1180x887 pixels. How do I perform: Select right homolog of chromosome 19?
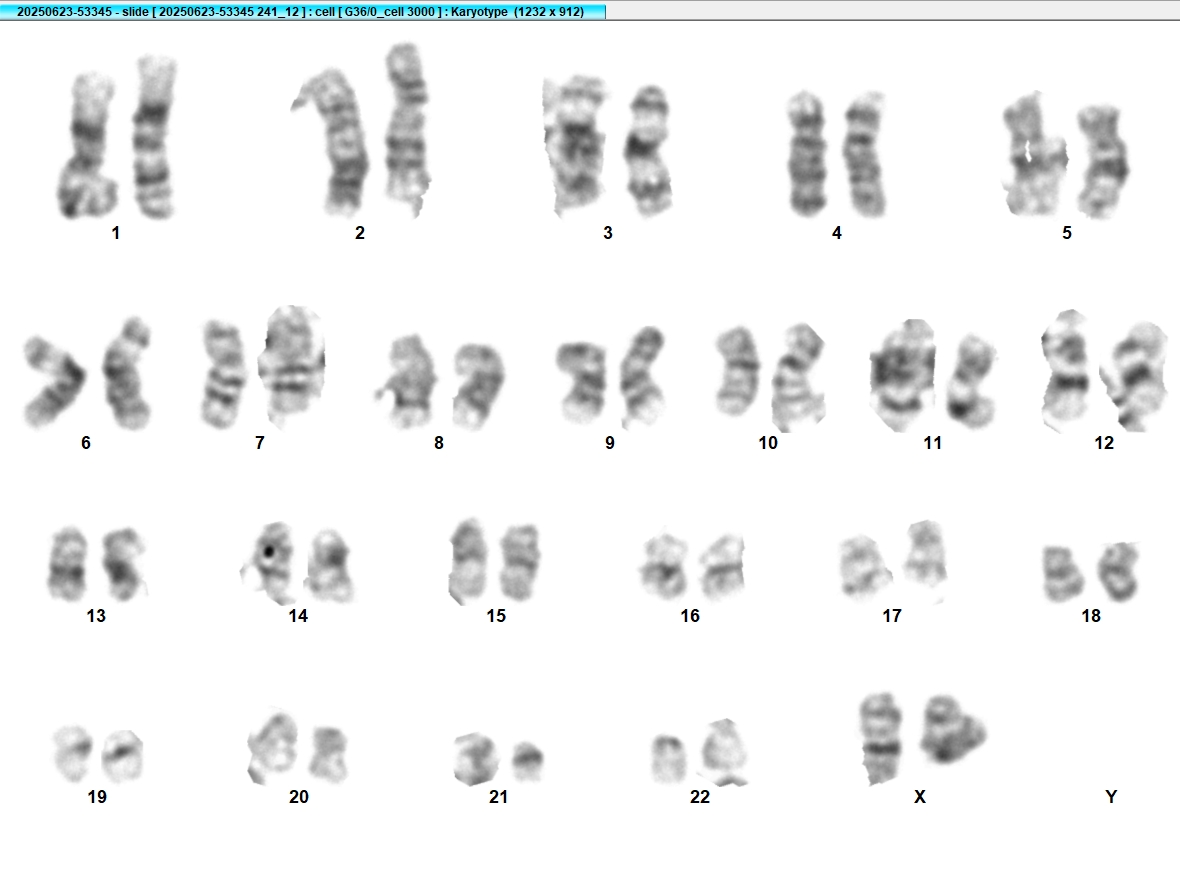pos(123,755)
